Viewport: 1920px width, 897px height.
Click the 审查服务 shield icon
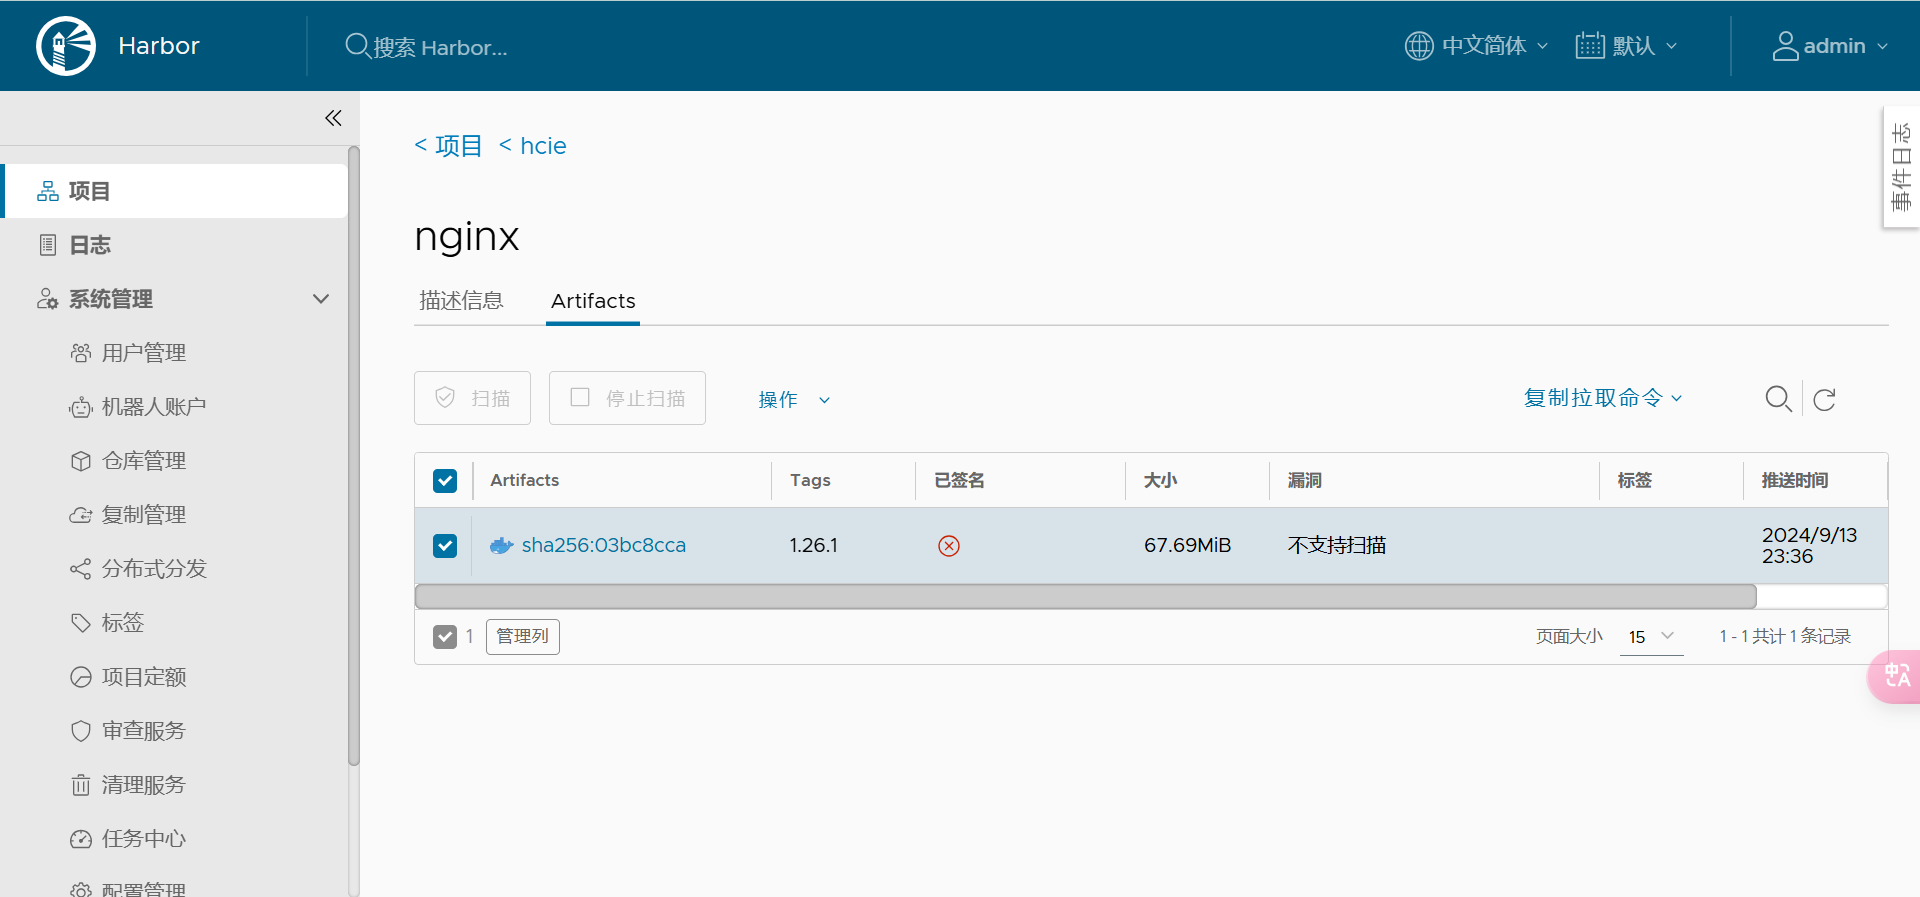pyautogui.click(x=81, y=731)
